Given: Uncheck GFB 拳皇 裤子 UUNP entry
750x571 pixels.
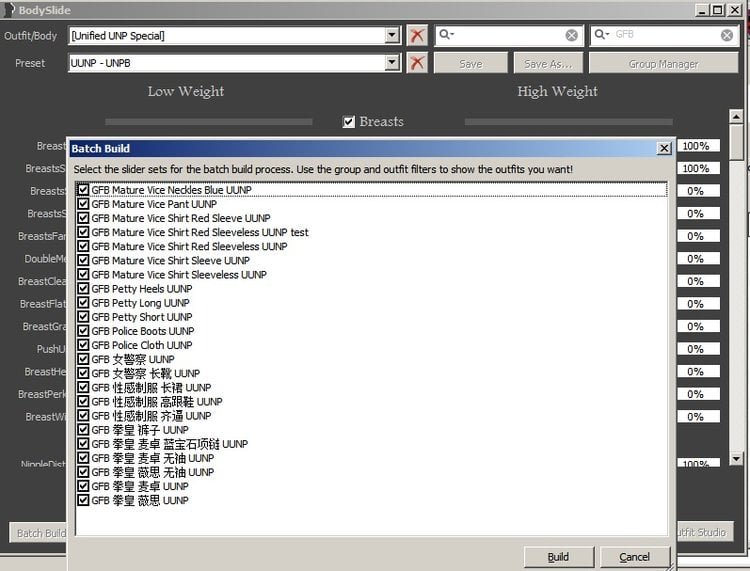Looking at the screenshot, I should point(83,430).
